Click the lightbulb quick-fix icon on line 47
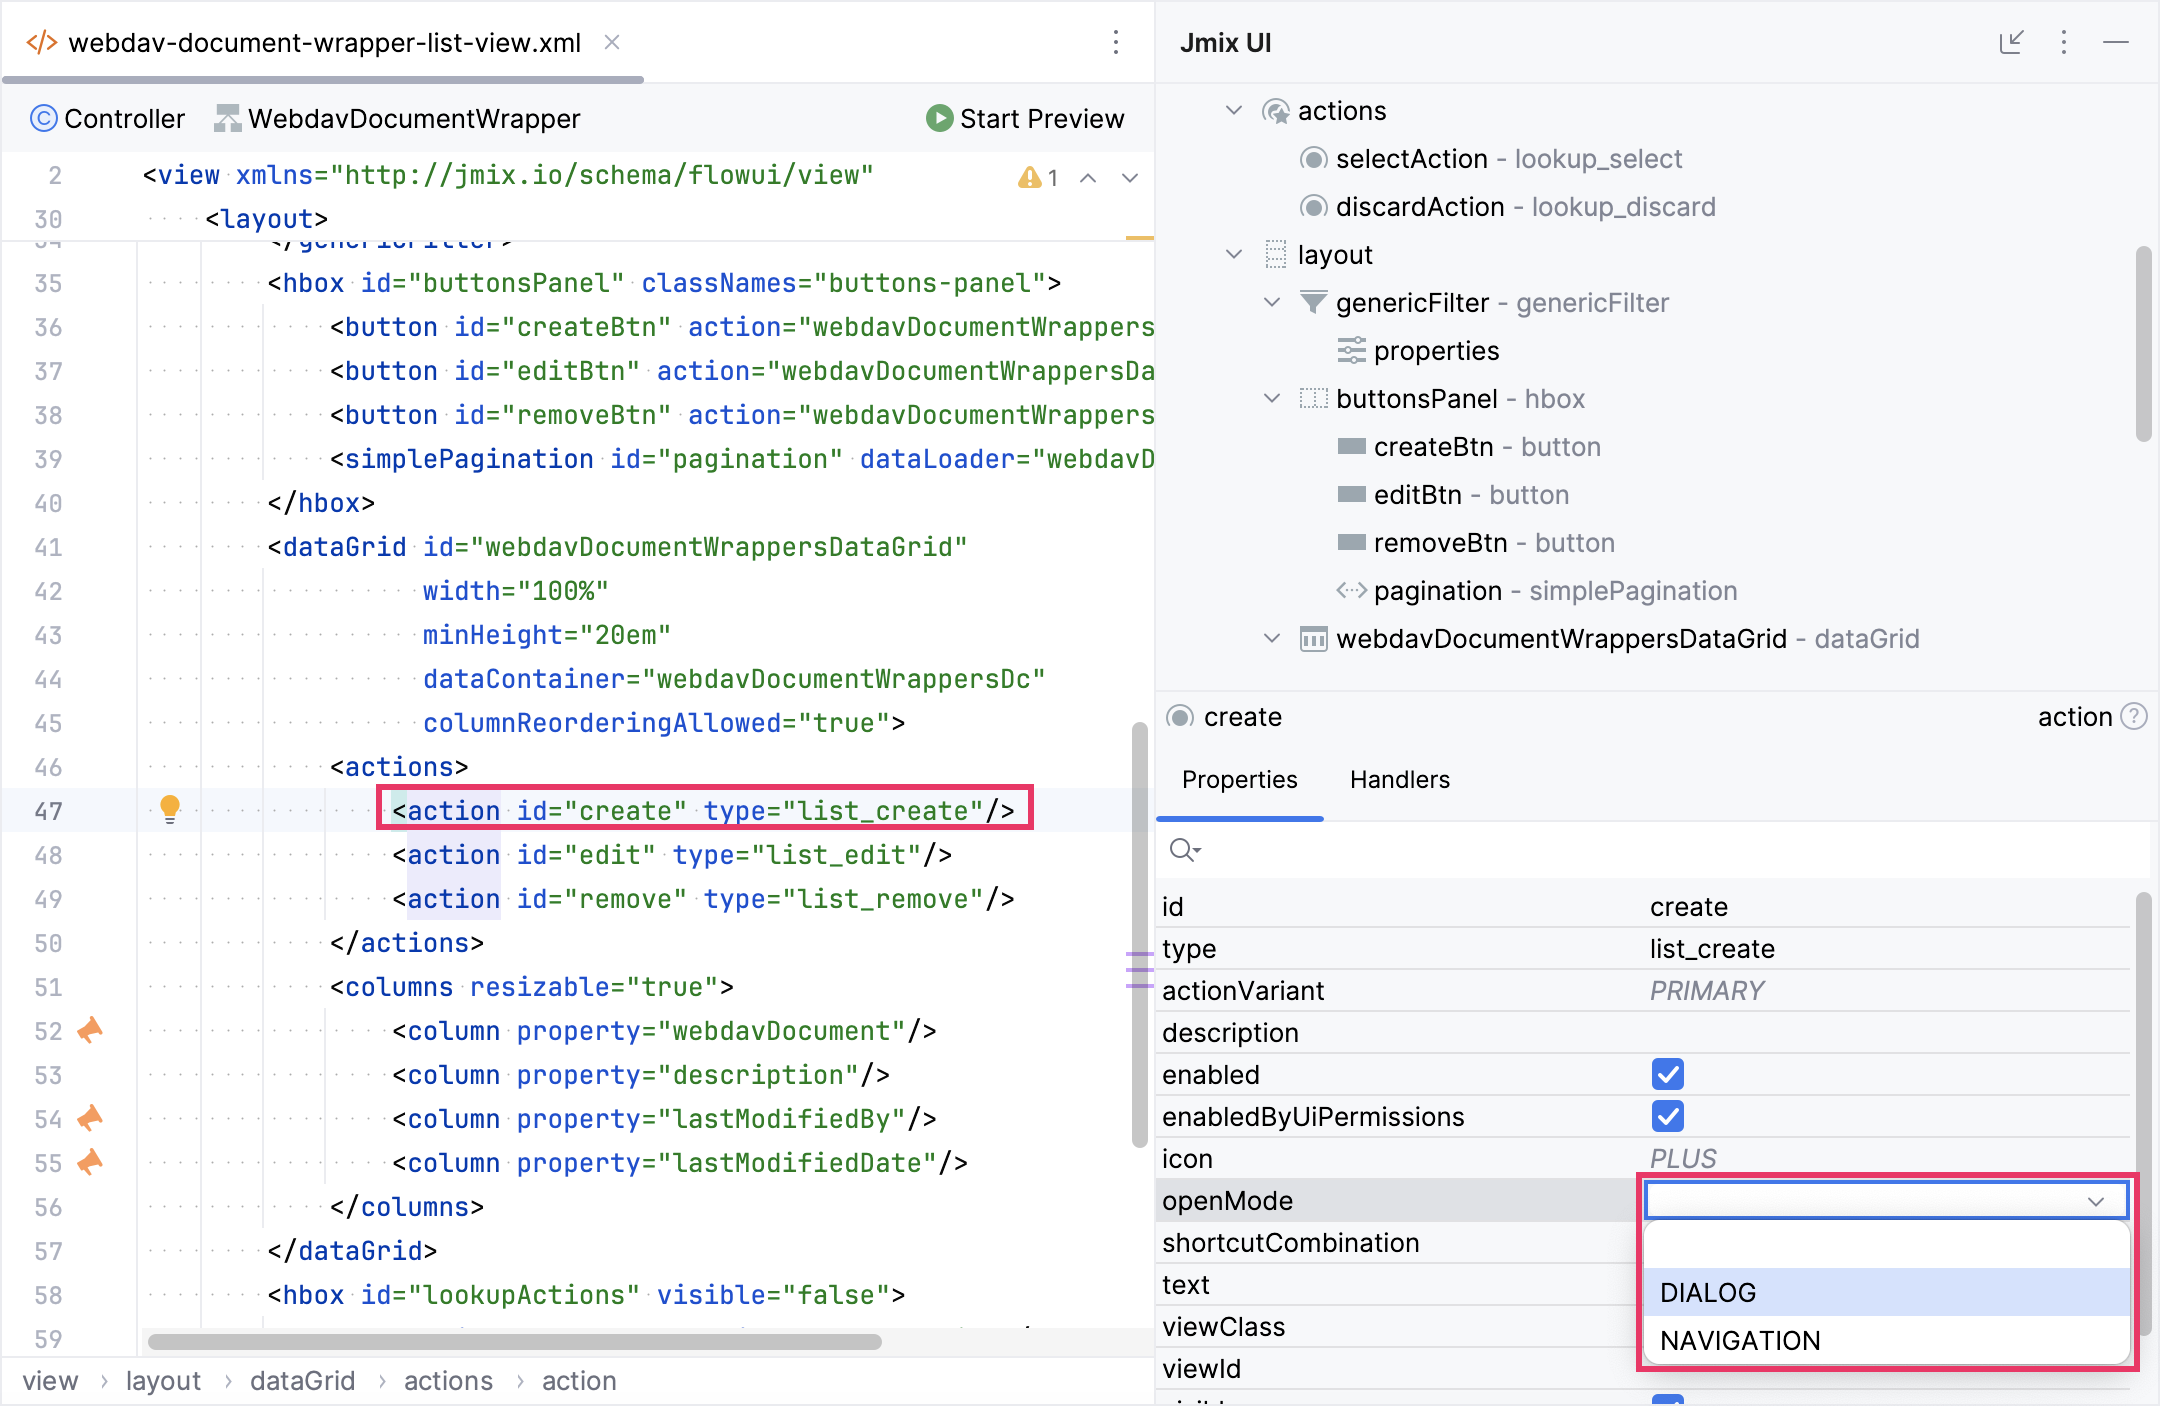The height and width of the screenshot is (1406, 2160). (x=170, y=808)
